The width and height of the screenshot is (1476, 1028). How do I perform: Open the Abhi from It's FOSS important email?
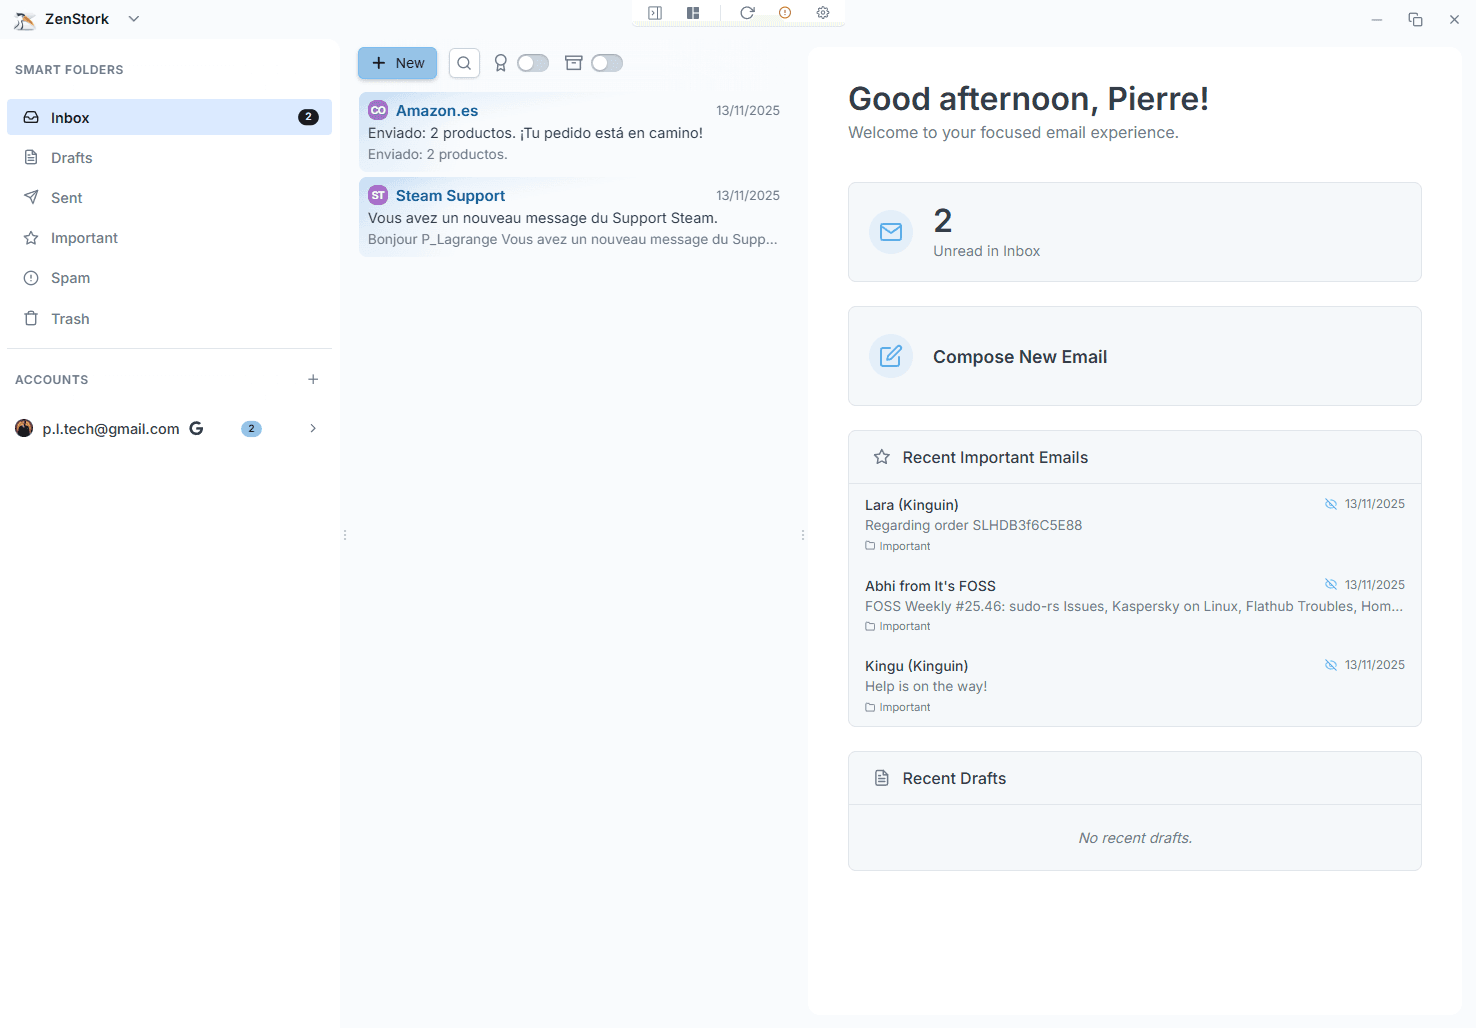1133,605
